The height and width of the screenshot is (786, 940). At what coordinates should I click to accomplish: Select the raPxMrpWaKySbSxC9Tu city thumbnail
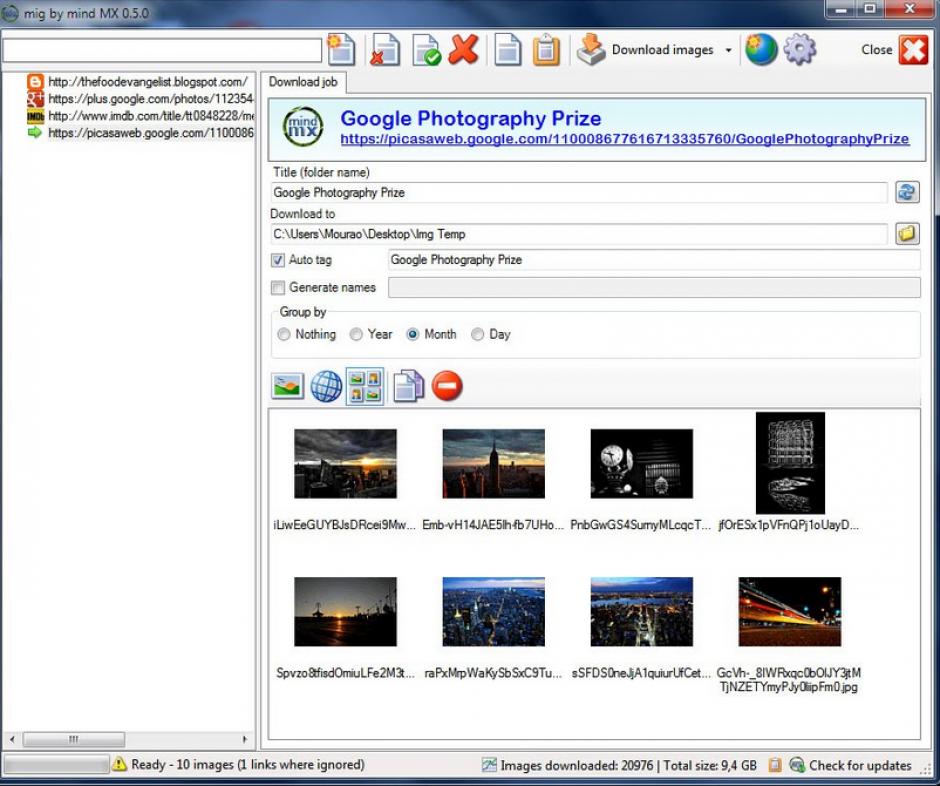click(x=493, y=612)
